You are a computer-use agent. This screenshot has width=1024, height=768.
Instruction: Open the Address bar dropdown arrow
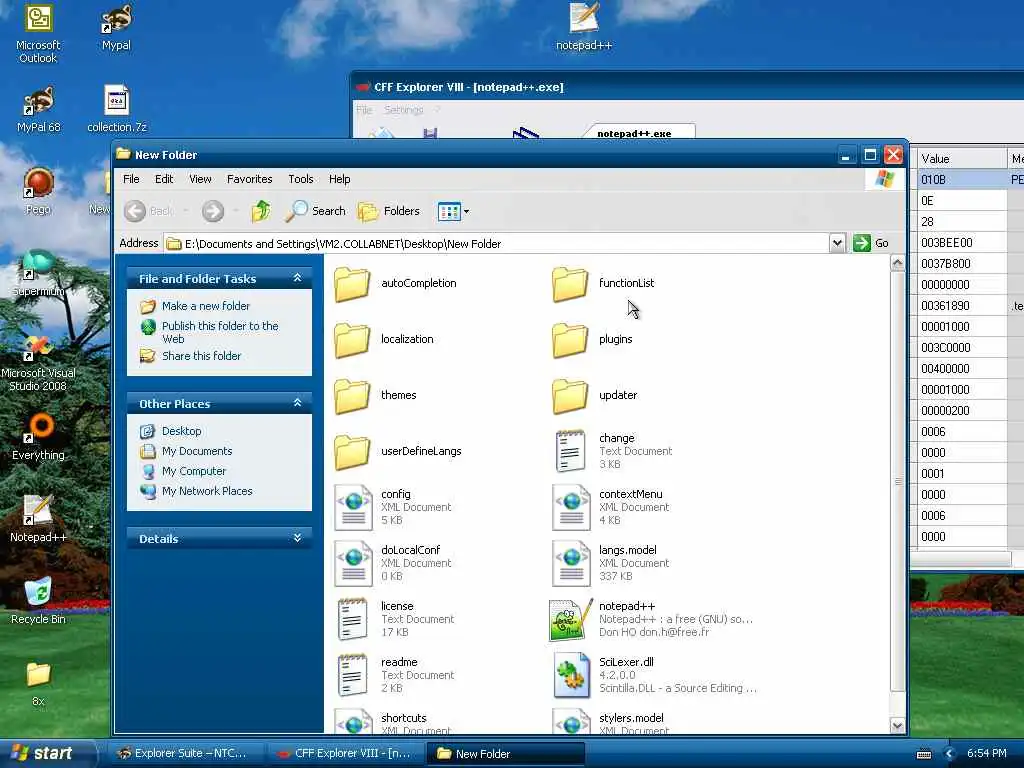coord(837,244)
